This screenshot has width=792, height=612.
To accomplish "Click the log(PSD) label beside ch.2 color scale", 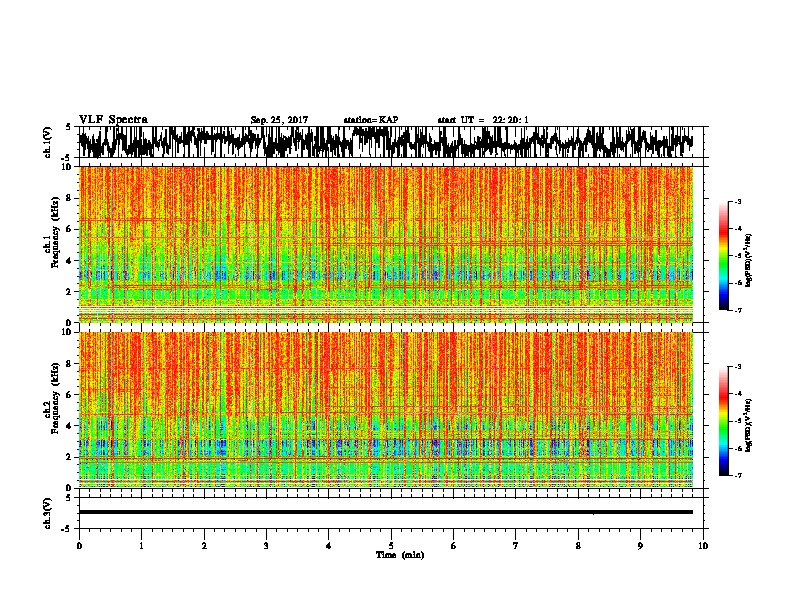I will click(749, 425).
